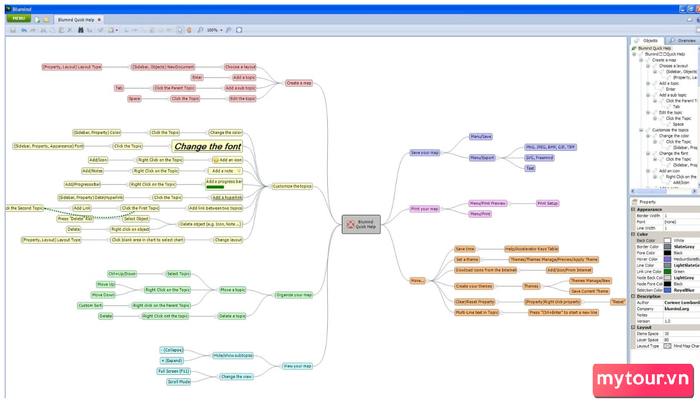Viewport: 700px width, 405px height.
Task: Click the Redo arrow icon
Action: tap(33, 30)
